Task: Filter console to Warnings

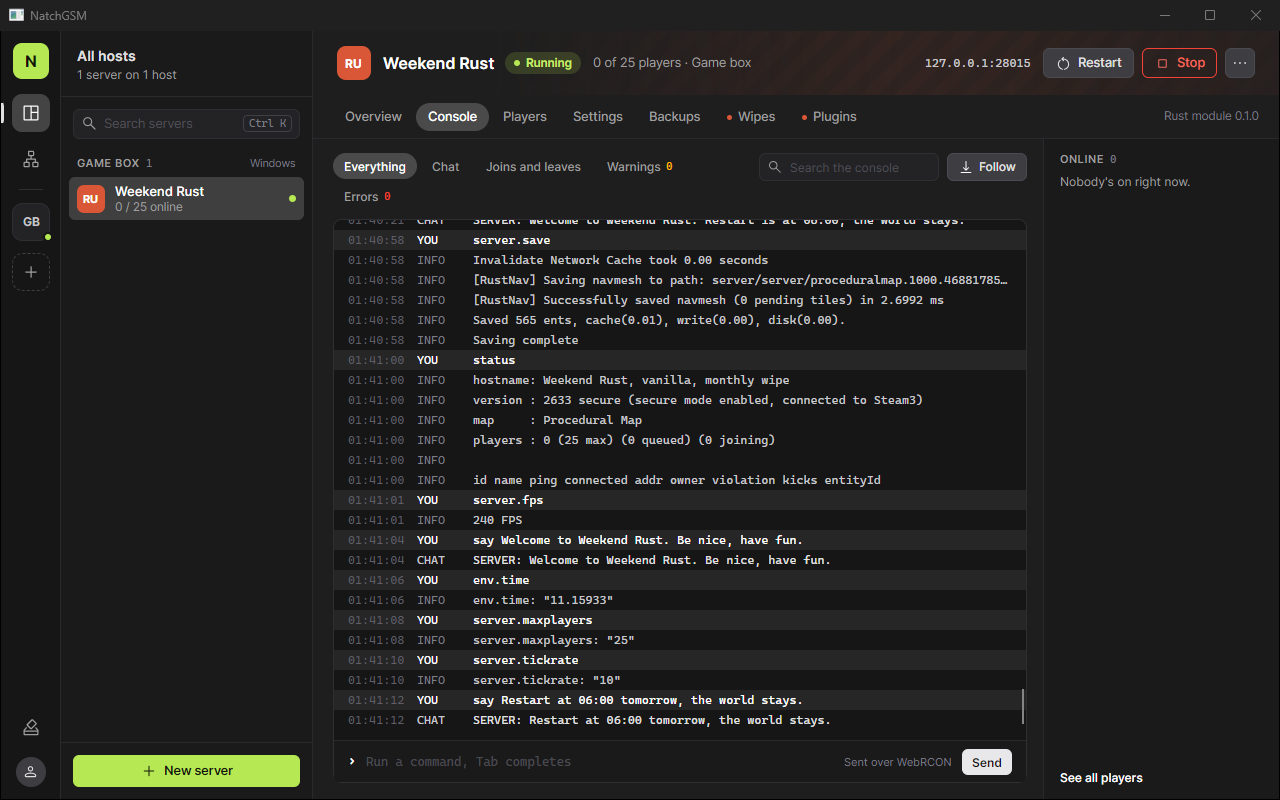Action: [639, 167]
